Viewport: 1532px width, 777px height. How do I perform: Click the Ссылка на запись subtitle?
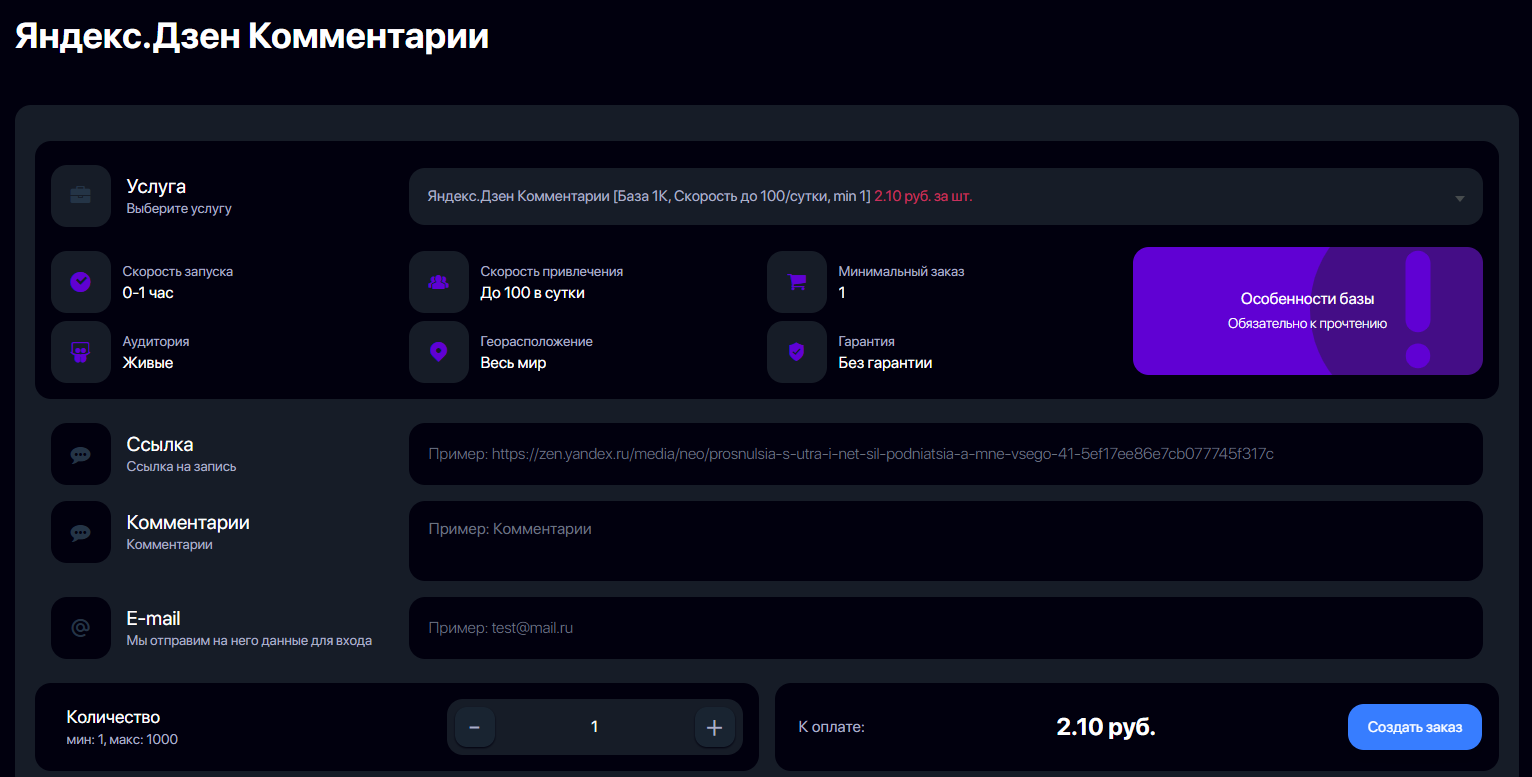pos(182,466)
